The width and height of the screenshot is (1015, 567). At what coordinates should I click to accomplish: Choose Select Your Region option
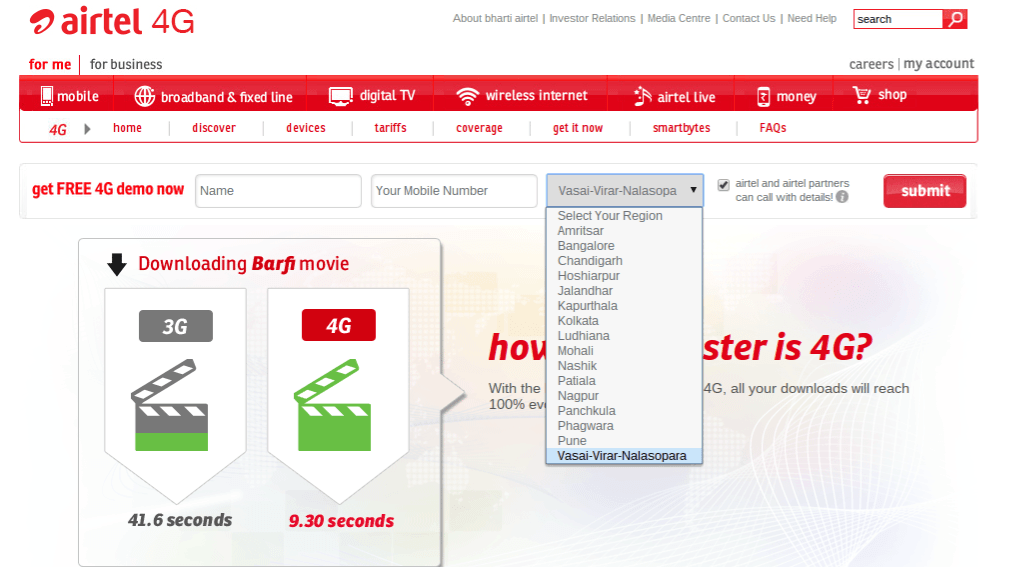[x=624, y=216]
